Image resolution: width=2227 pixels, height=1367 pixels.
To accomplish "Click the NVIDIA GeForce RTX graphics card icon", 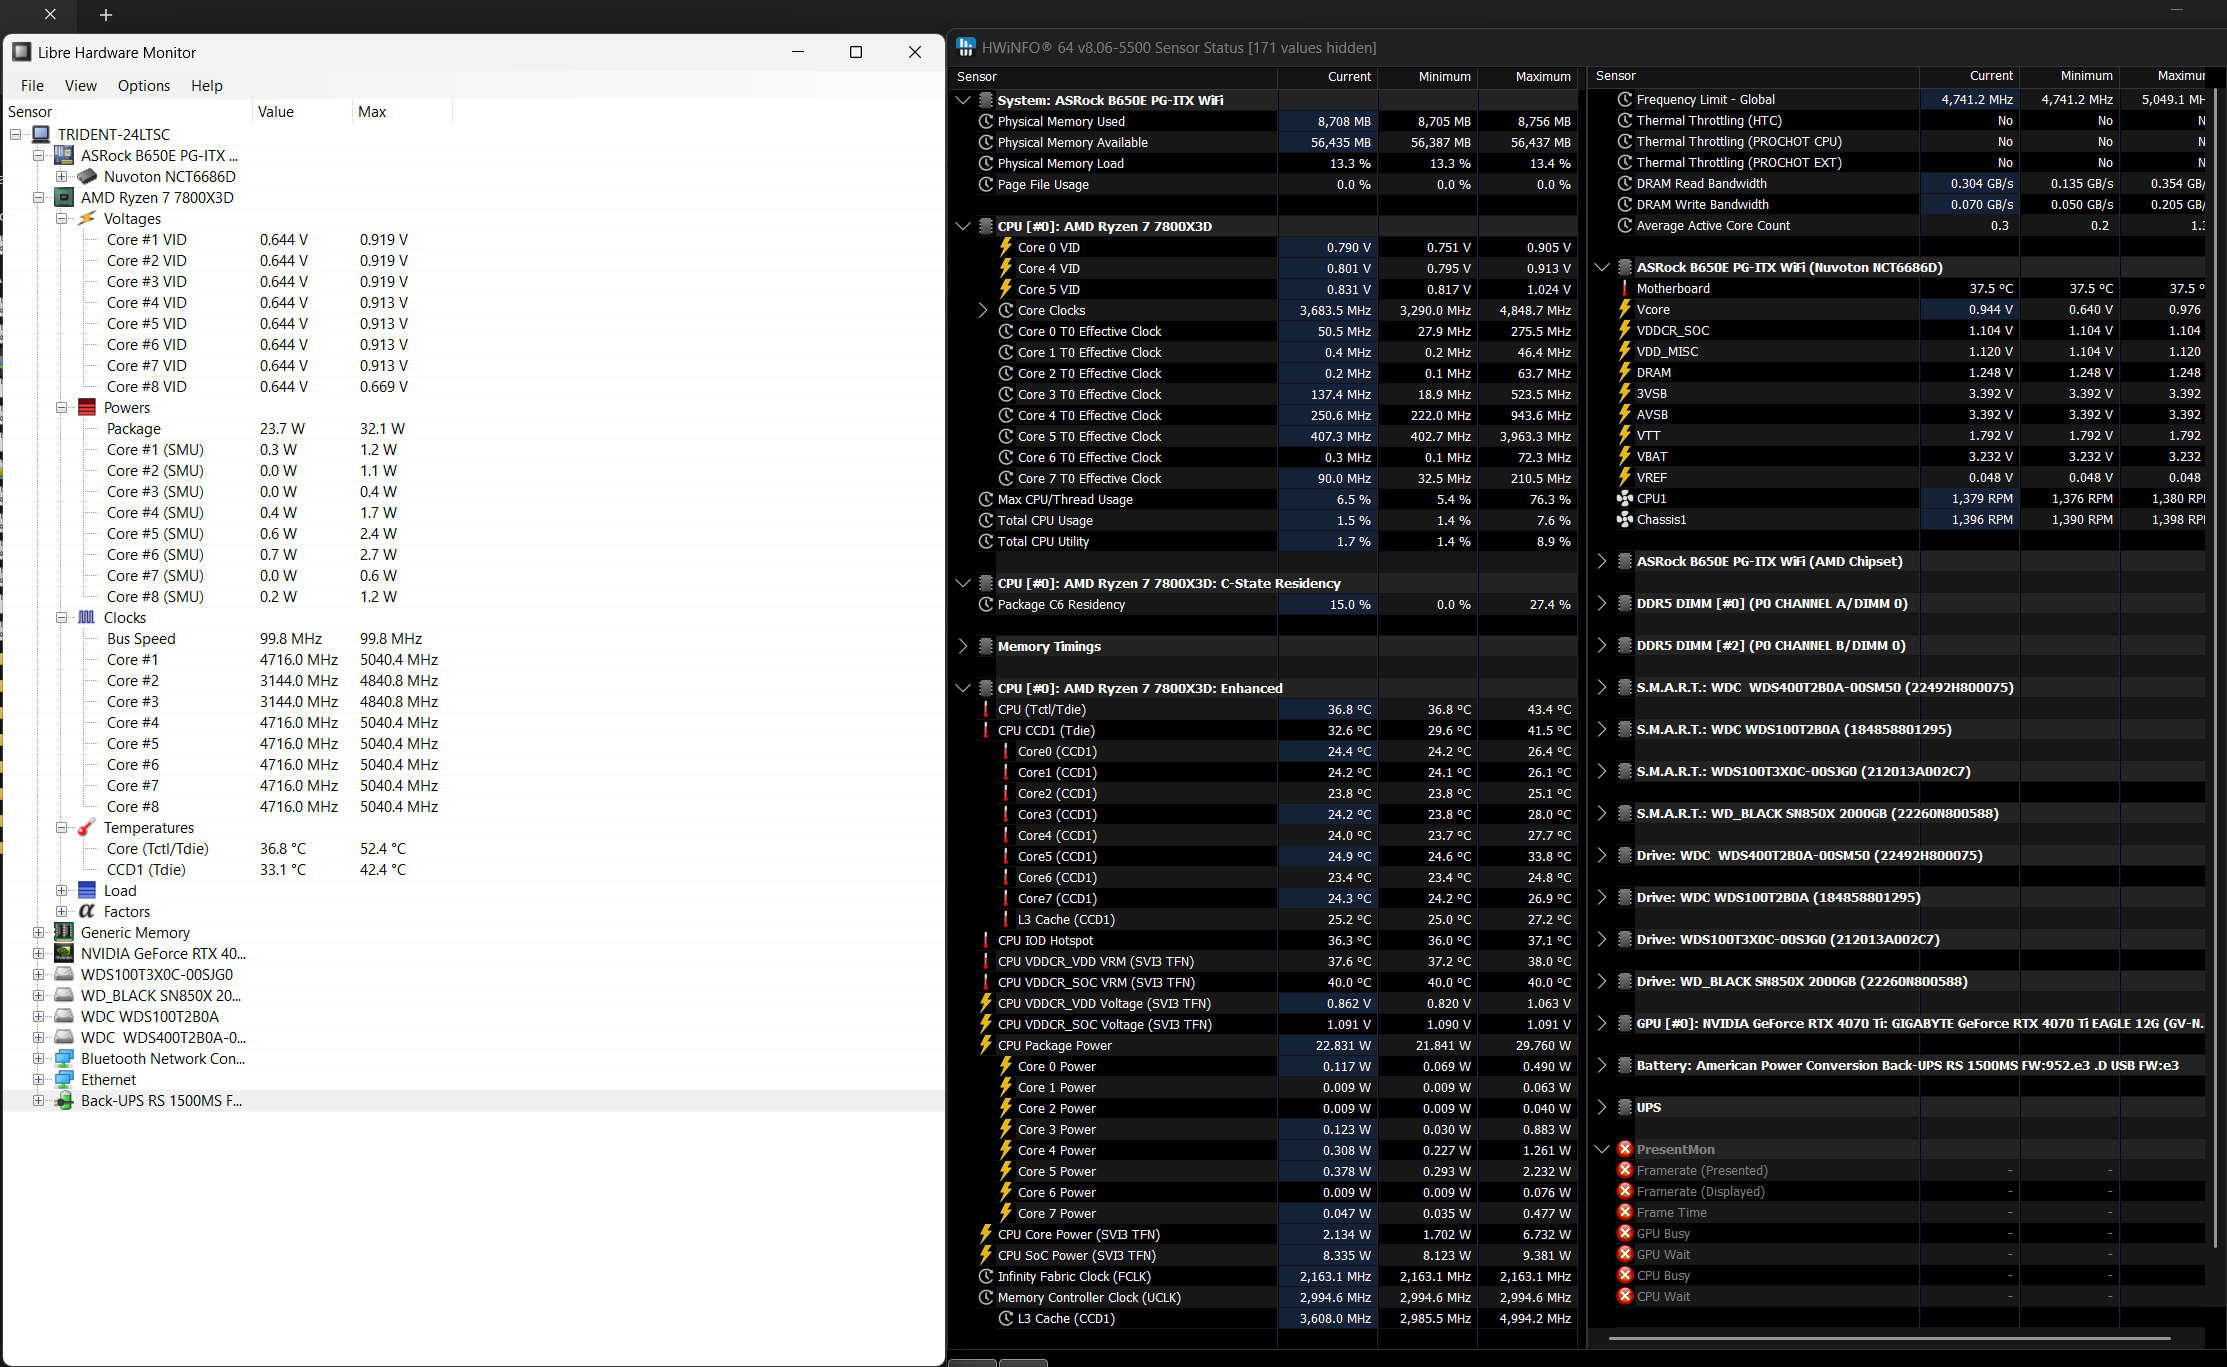I will tap(64, 953).
